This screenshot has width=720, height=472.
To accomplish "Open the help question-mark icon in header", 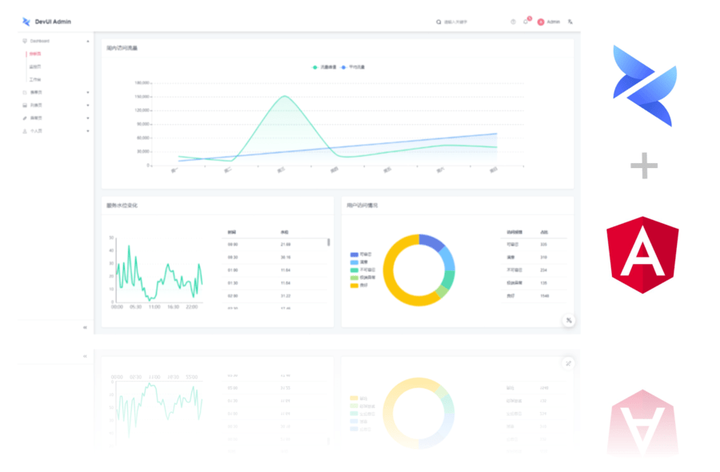I will coord(513,22).
